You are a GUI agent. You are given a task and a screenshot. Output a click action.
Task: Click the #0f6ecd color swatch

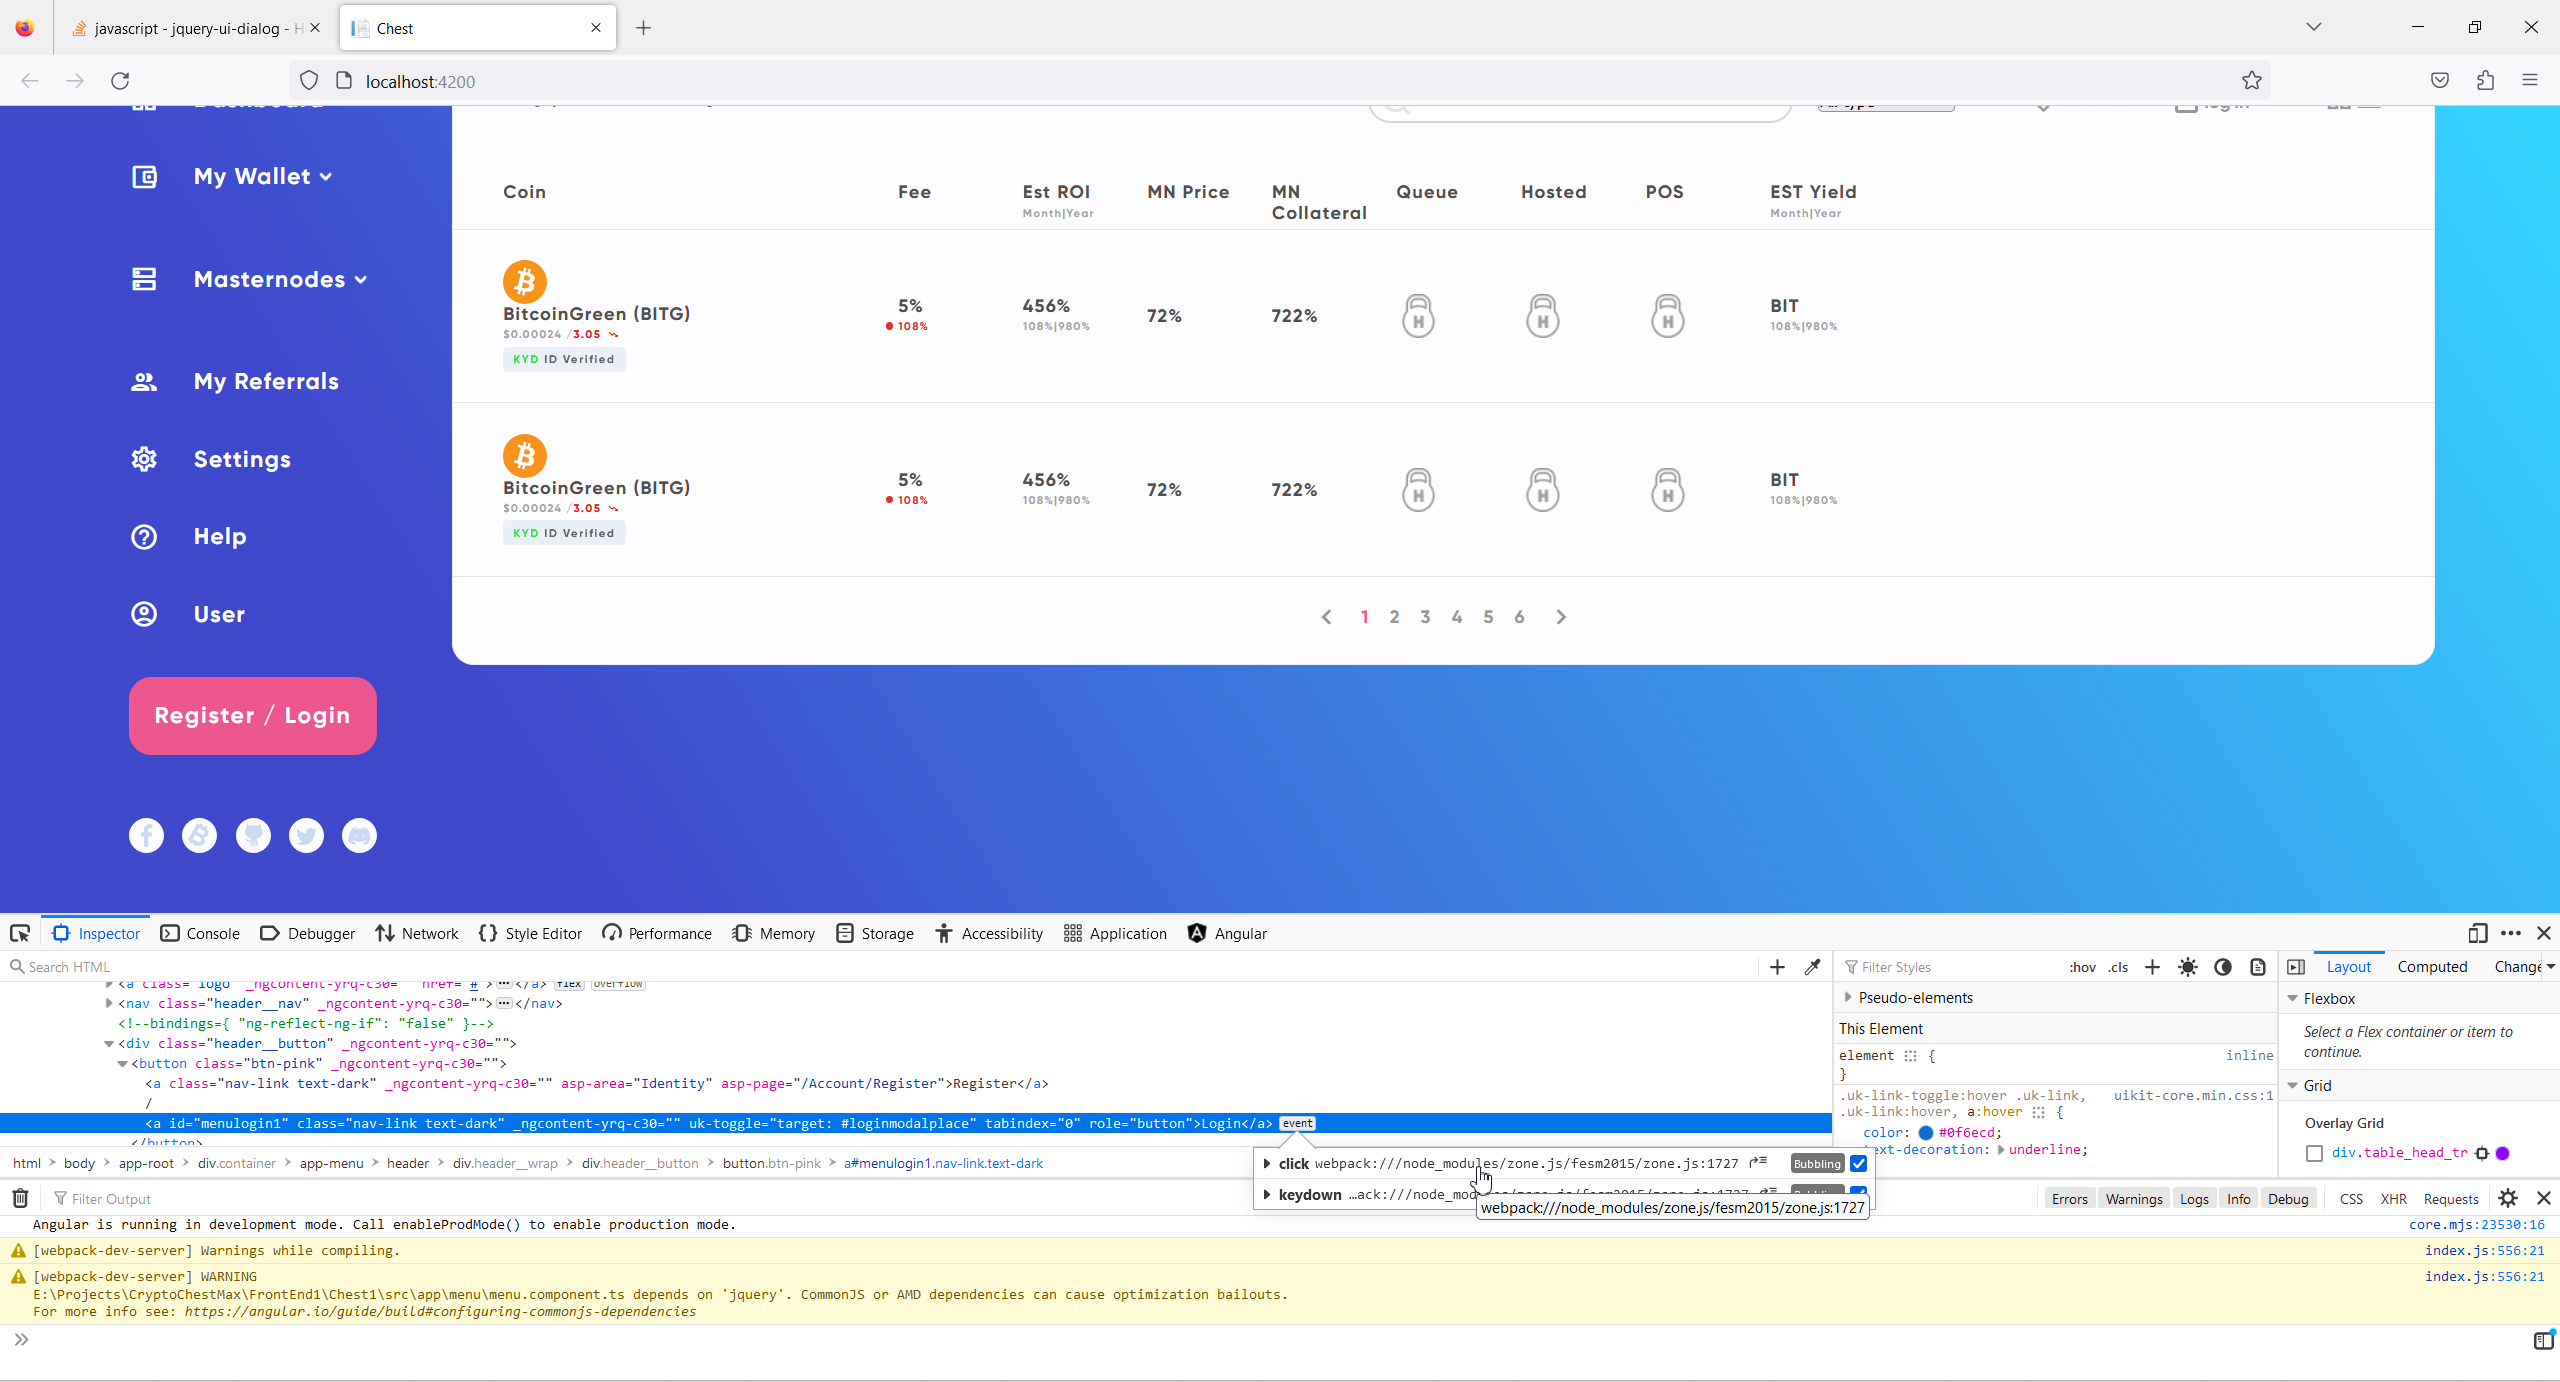(x=1925, y=1133)
